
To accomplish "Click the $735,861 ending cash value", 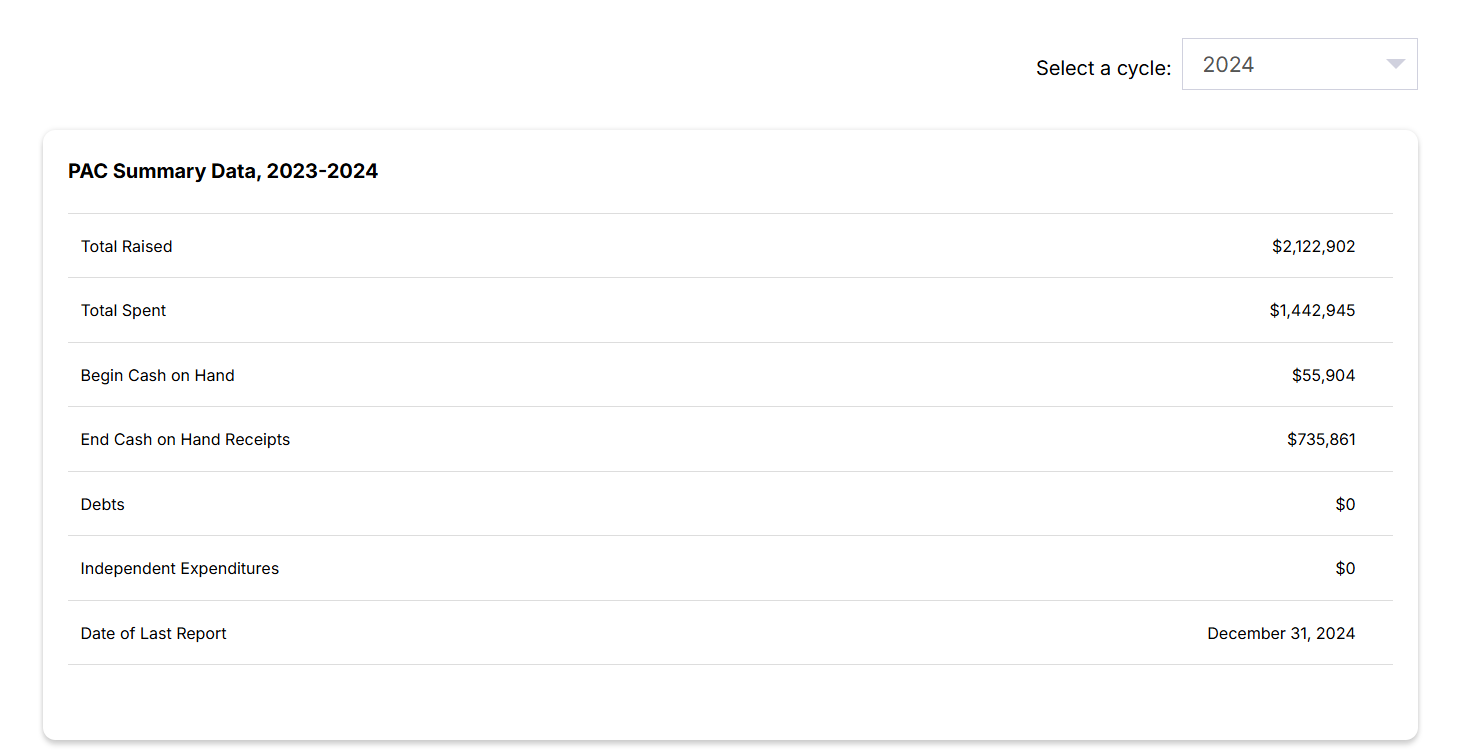I will (x=1321, y=439).
